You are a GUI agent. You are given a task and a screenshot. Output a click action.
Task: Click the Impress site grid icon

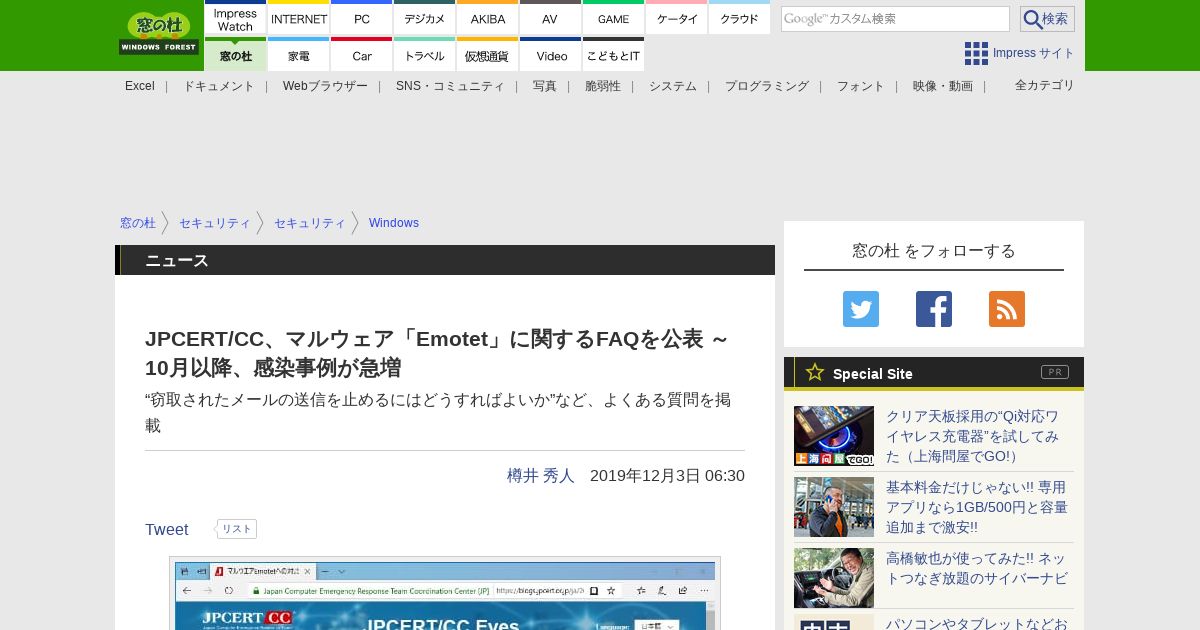point(976,53)
